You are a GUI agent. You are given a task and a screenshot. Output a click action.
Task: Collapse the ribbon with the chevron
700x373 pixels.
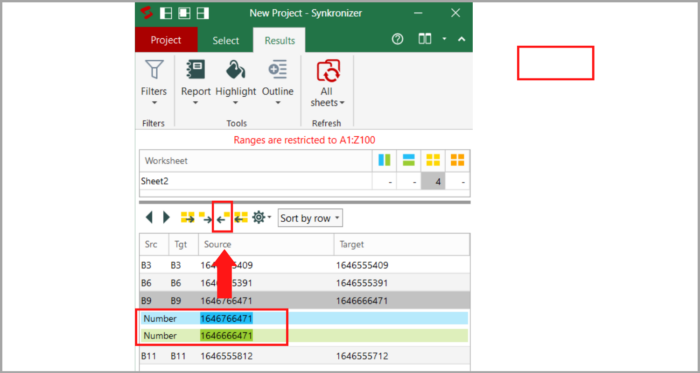462,39
